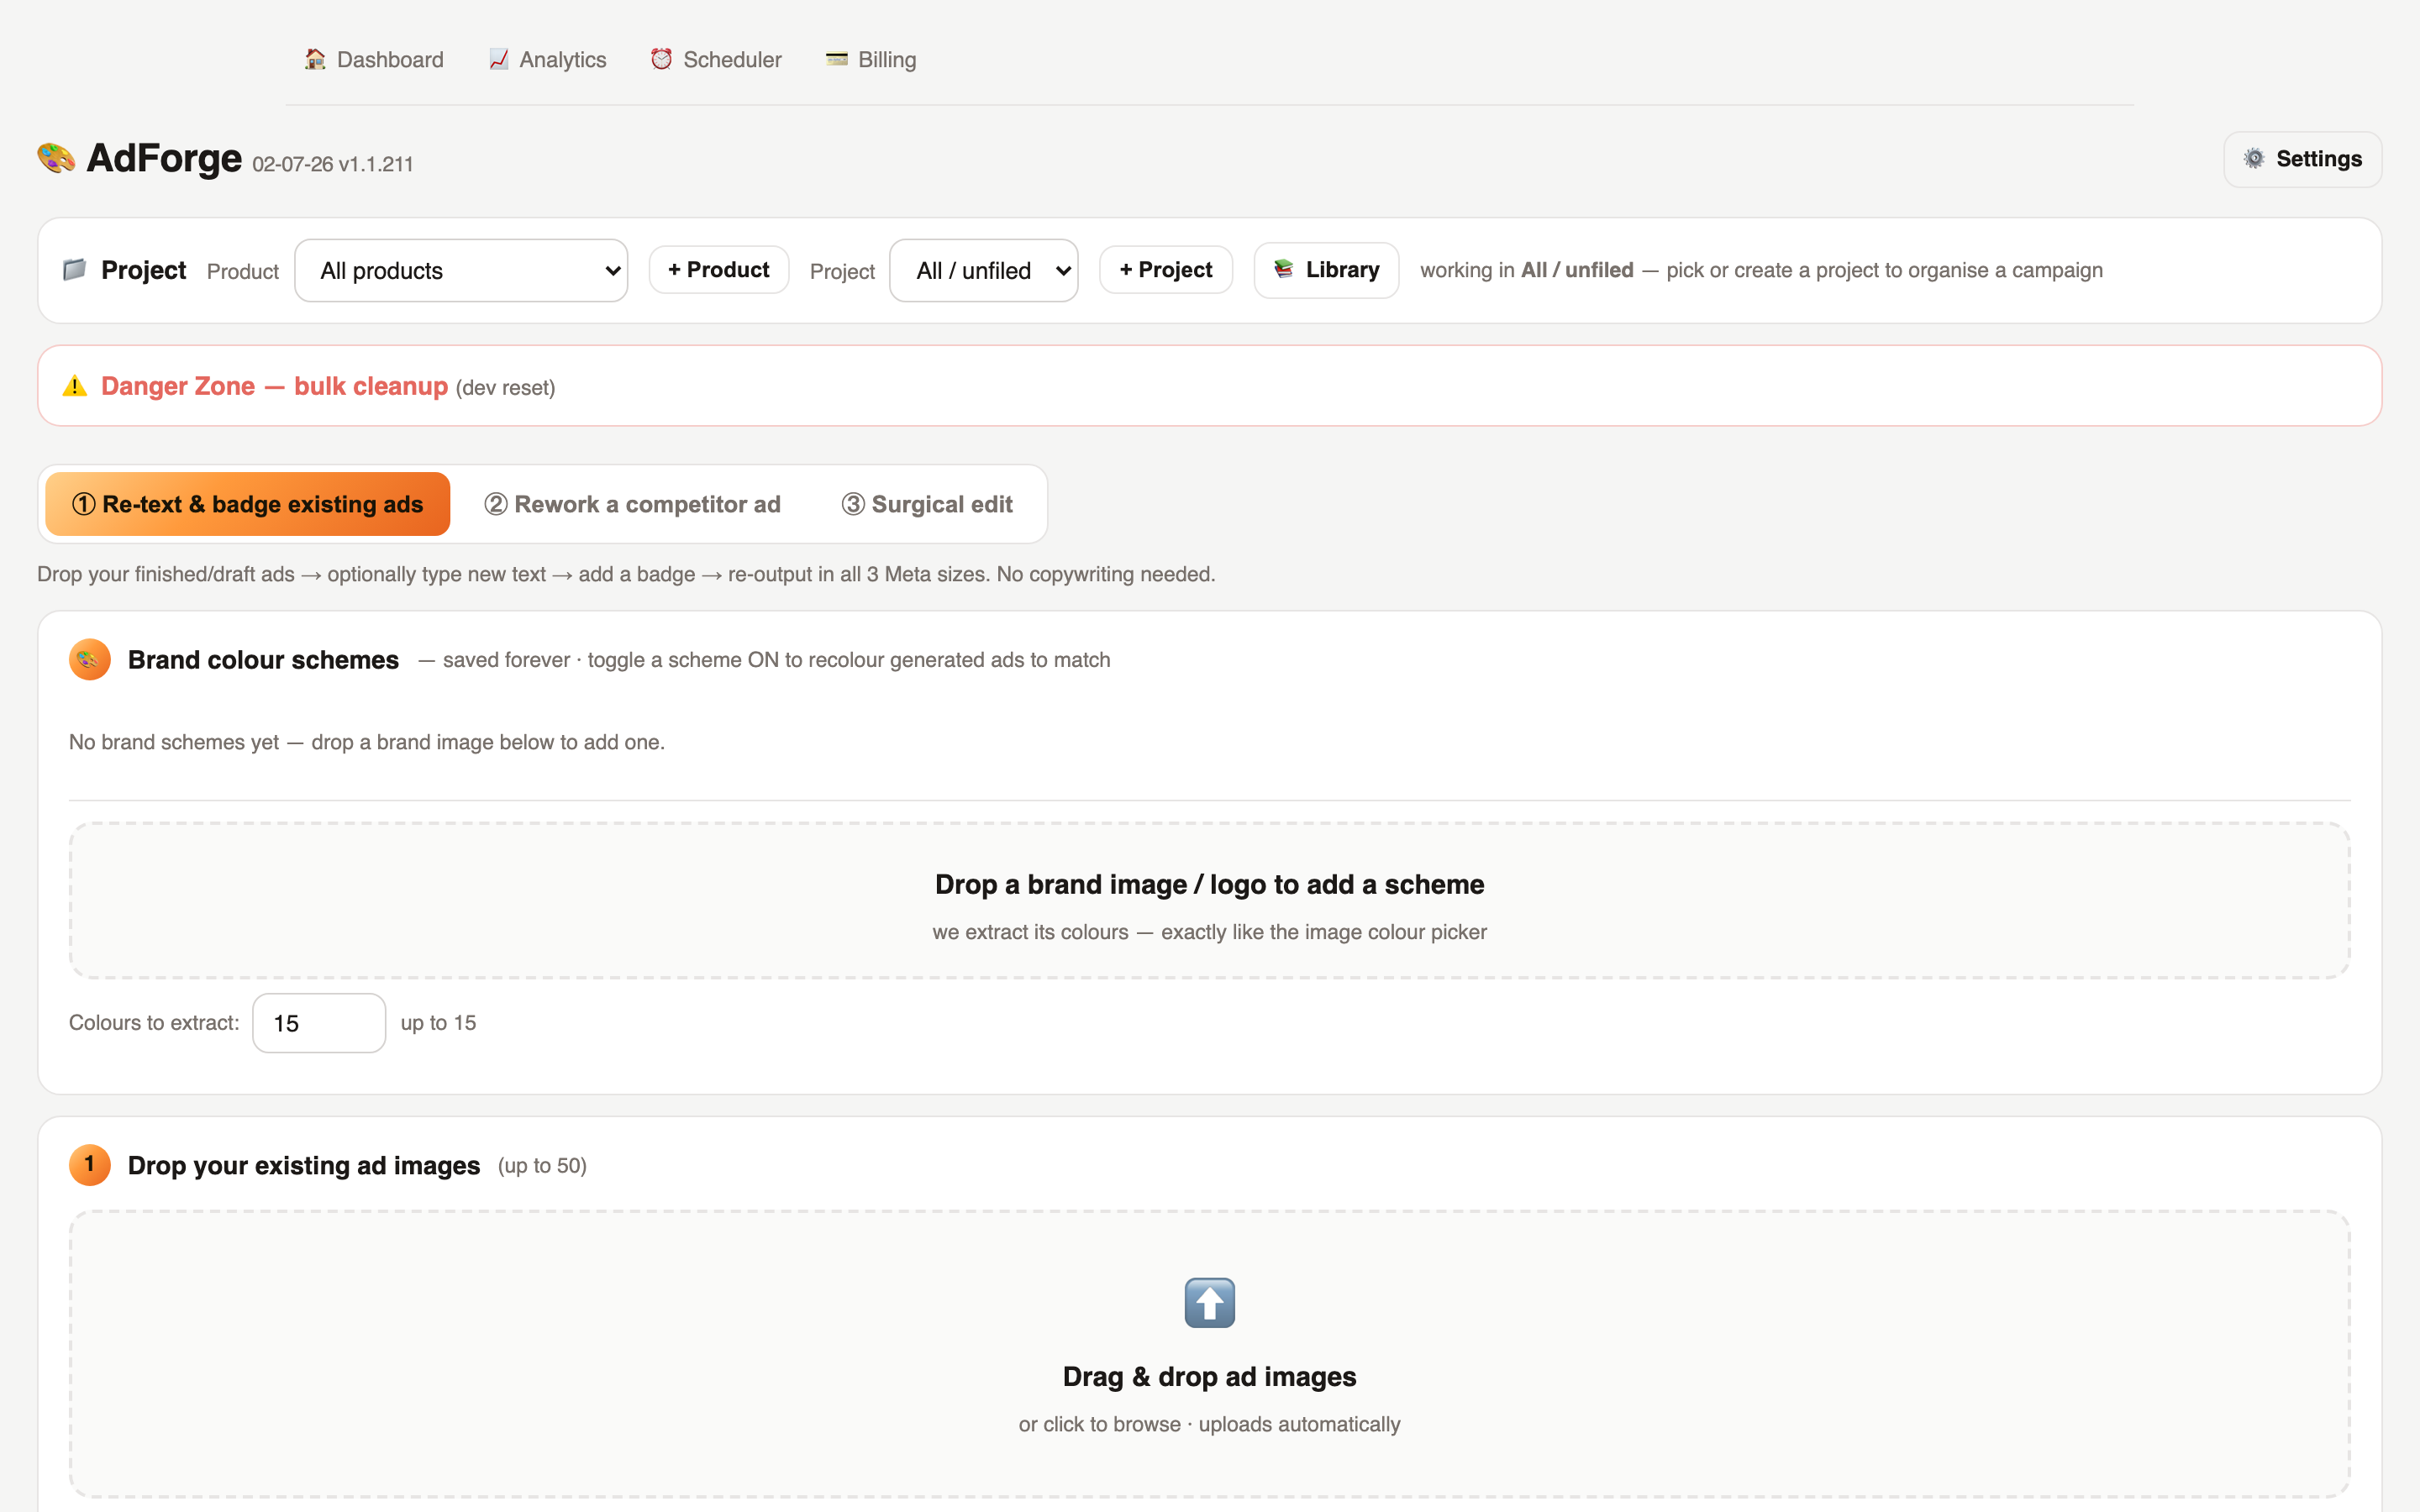Open the All products dropdown
The height and width of the screenshot is (1512, 2420).
tap(461, 270)
